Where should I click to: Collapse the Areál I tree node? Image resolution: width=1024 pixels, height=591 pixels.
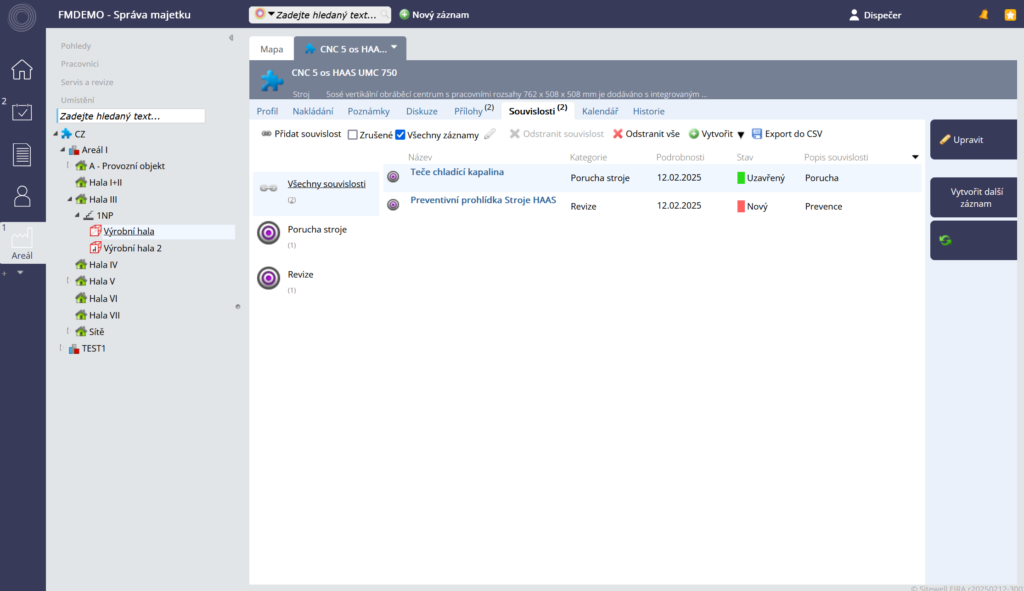tap(63, 150)
